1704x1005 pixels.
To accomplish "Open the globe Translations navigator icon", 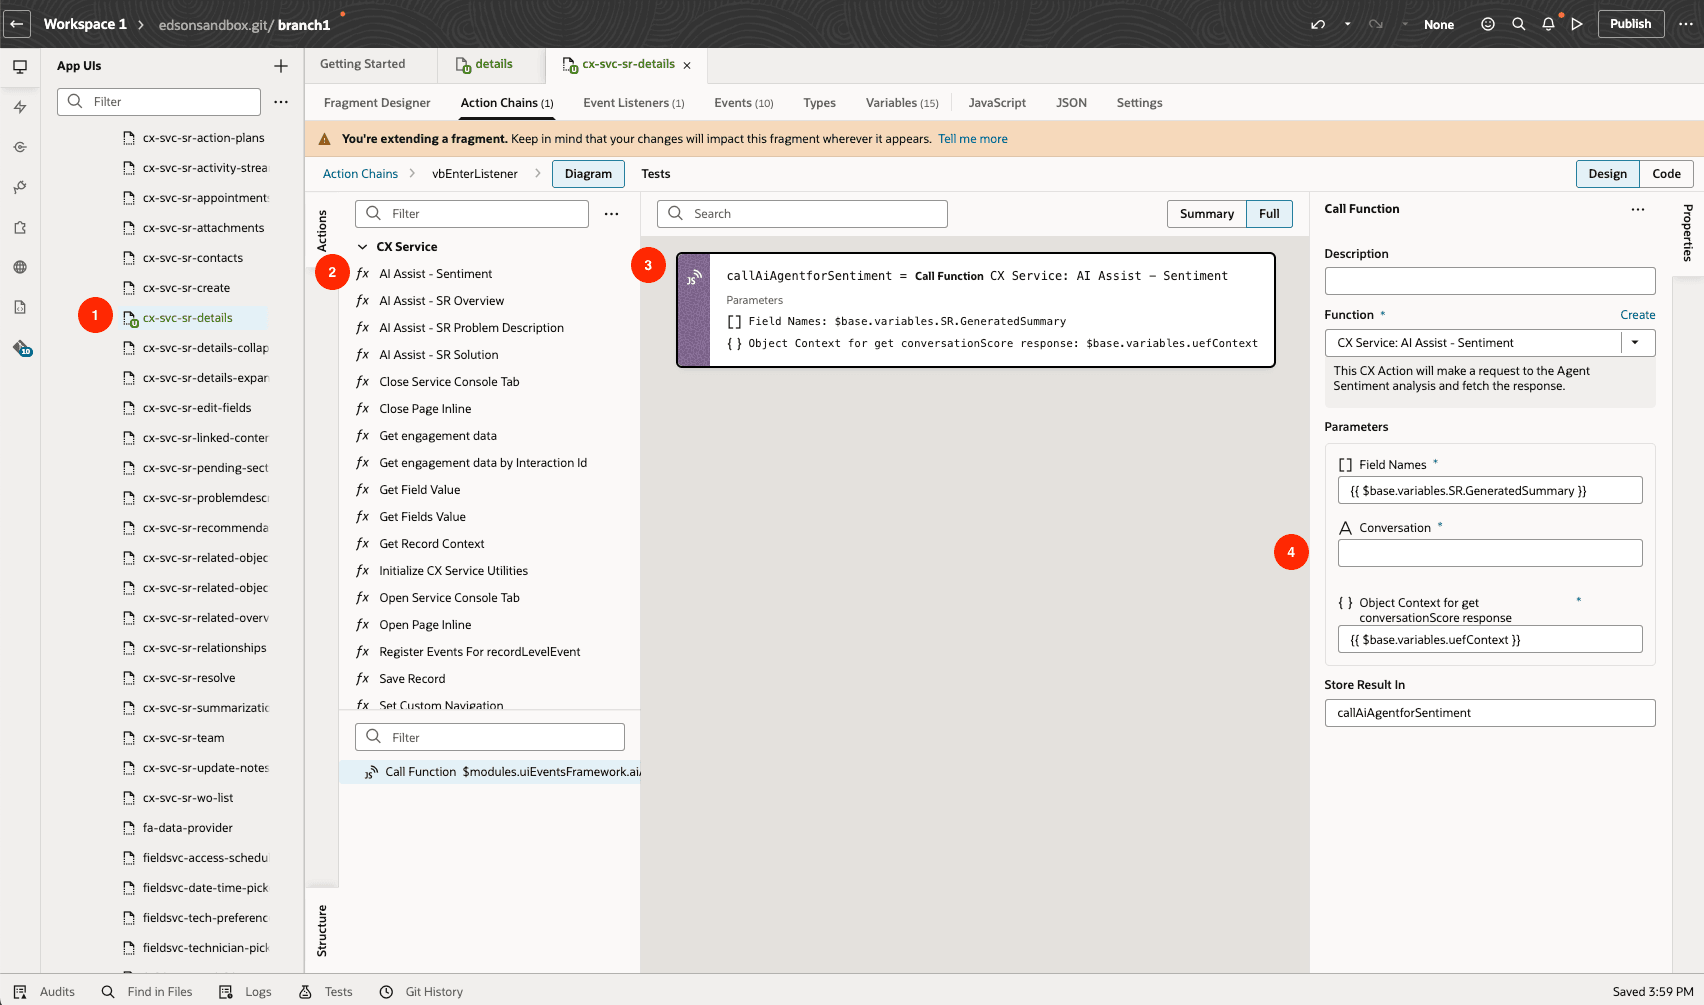I will [x=20, y=267].
